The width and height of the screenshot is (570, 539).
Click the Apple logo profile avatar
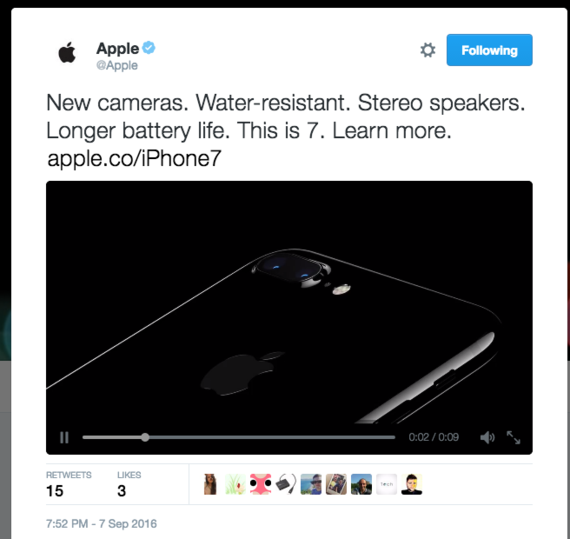pos(67,53)
